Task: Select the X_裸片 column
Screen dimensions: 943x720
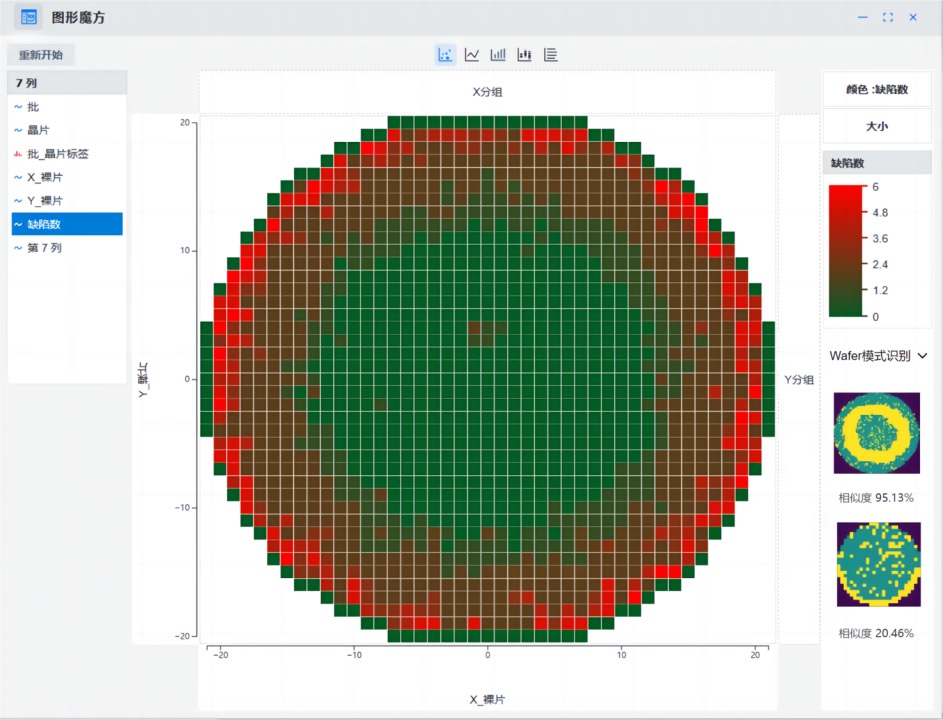Action: 67,177
